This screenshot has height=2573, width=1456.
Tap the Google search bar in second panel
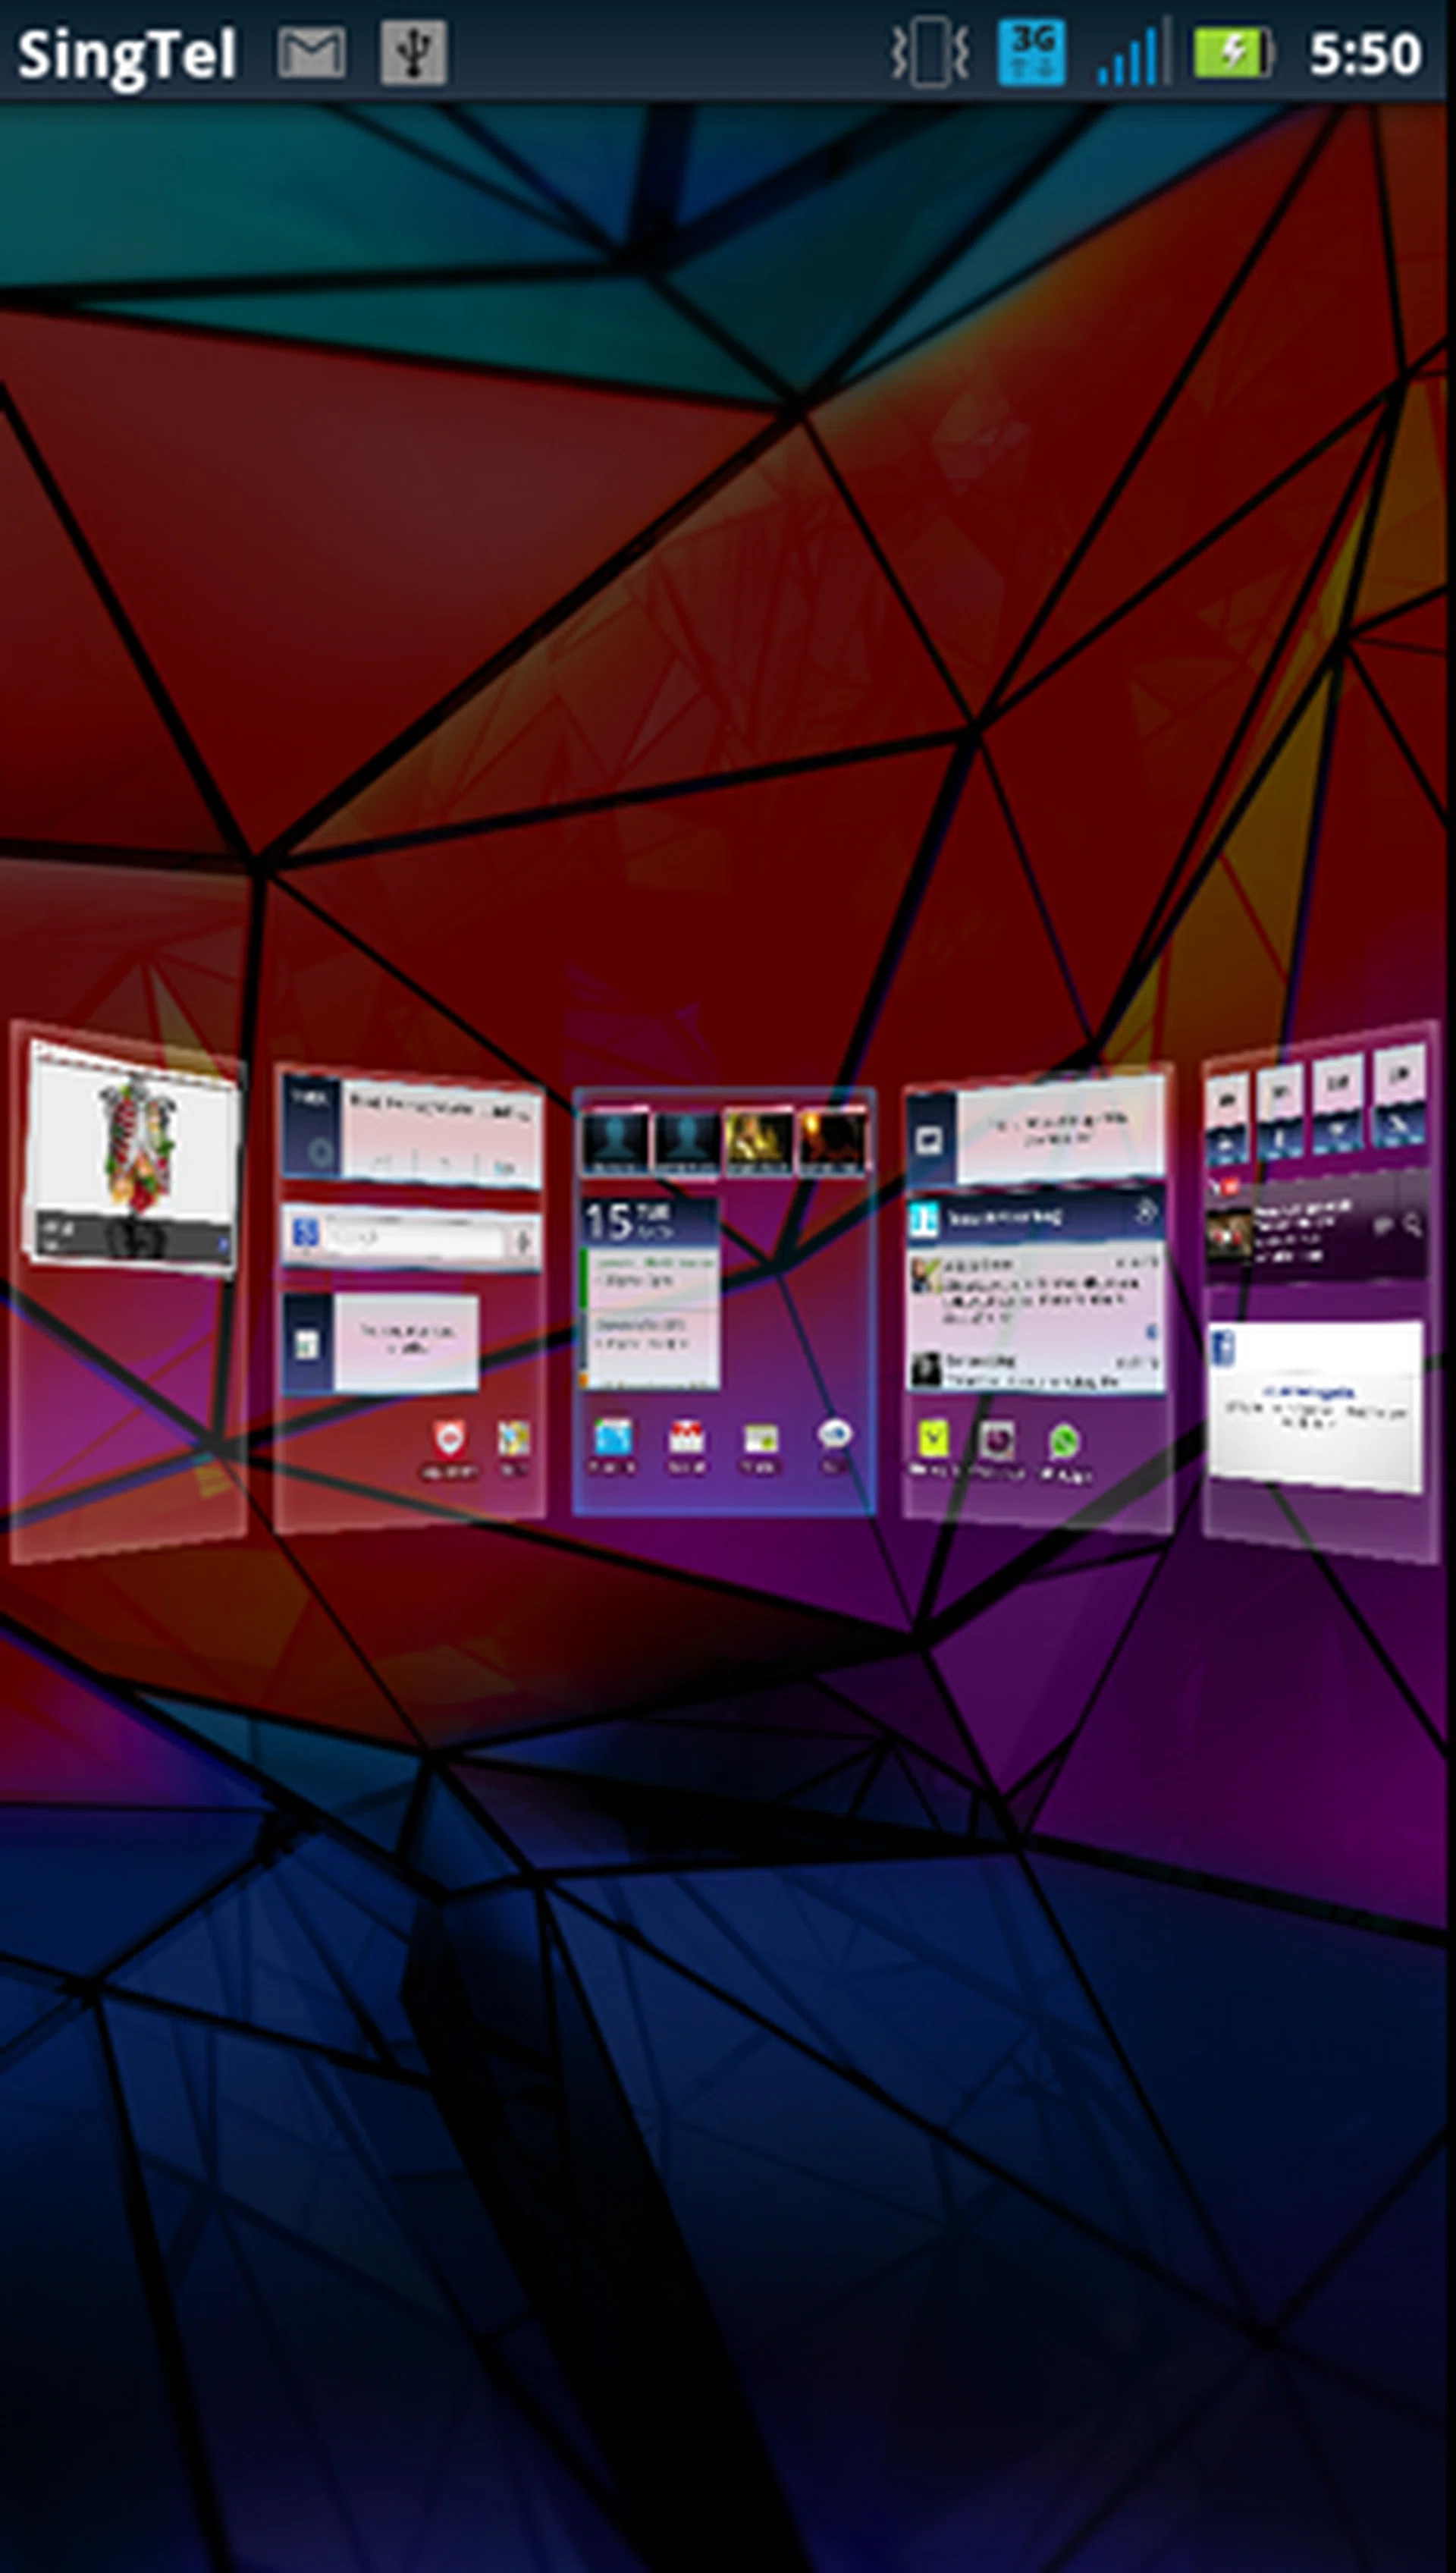(x=410, y=1237)
